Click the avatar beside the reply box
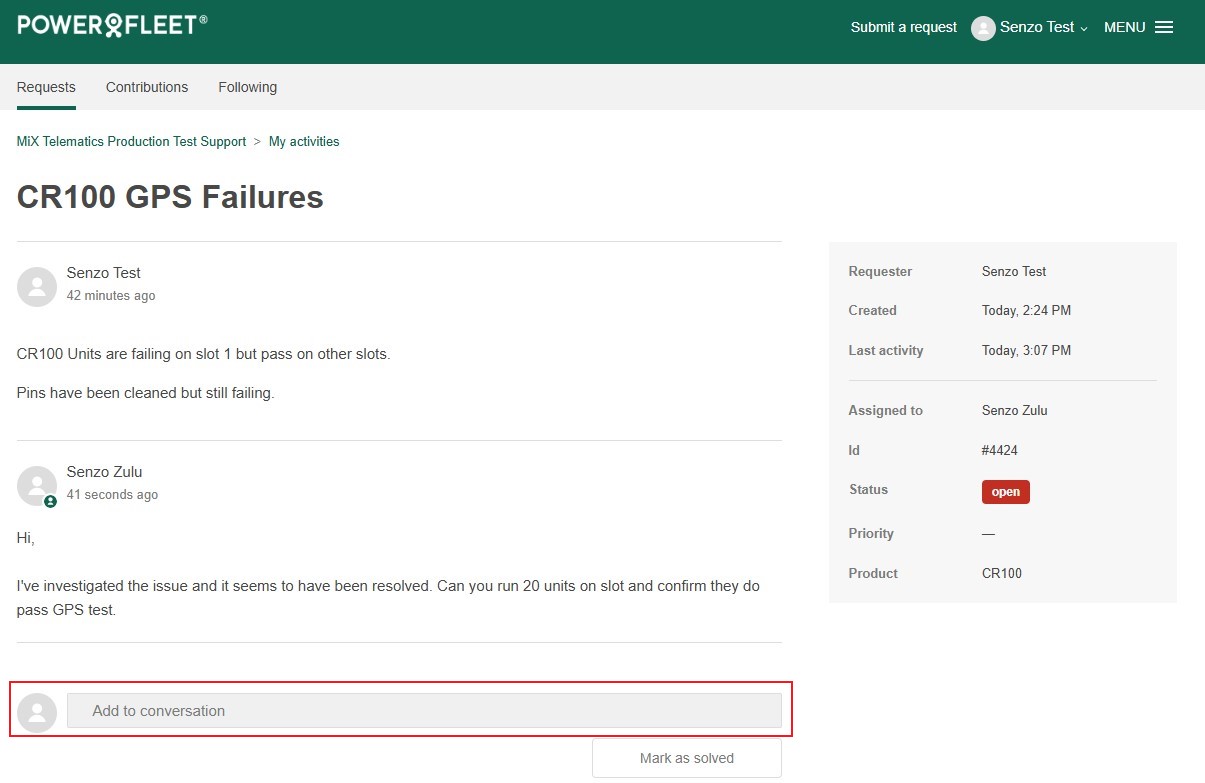This screenshot has height=783, width=1205. [x=37, y=712]
